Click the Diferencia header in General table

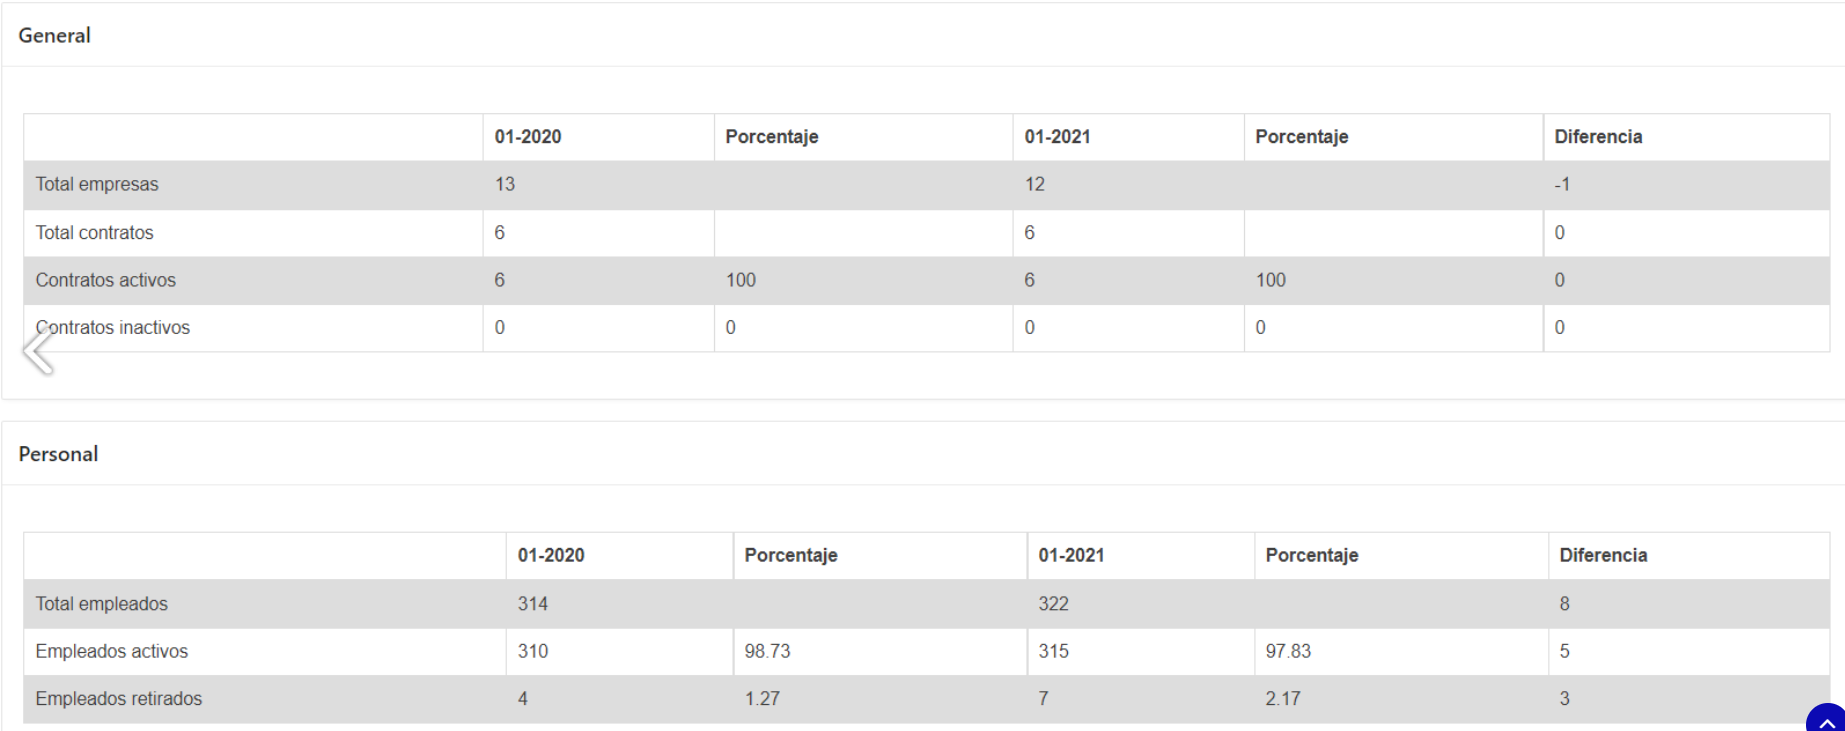[1598, 137]
